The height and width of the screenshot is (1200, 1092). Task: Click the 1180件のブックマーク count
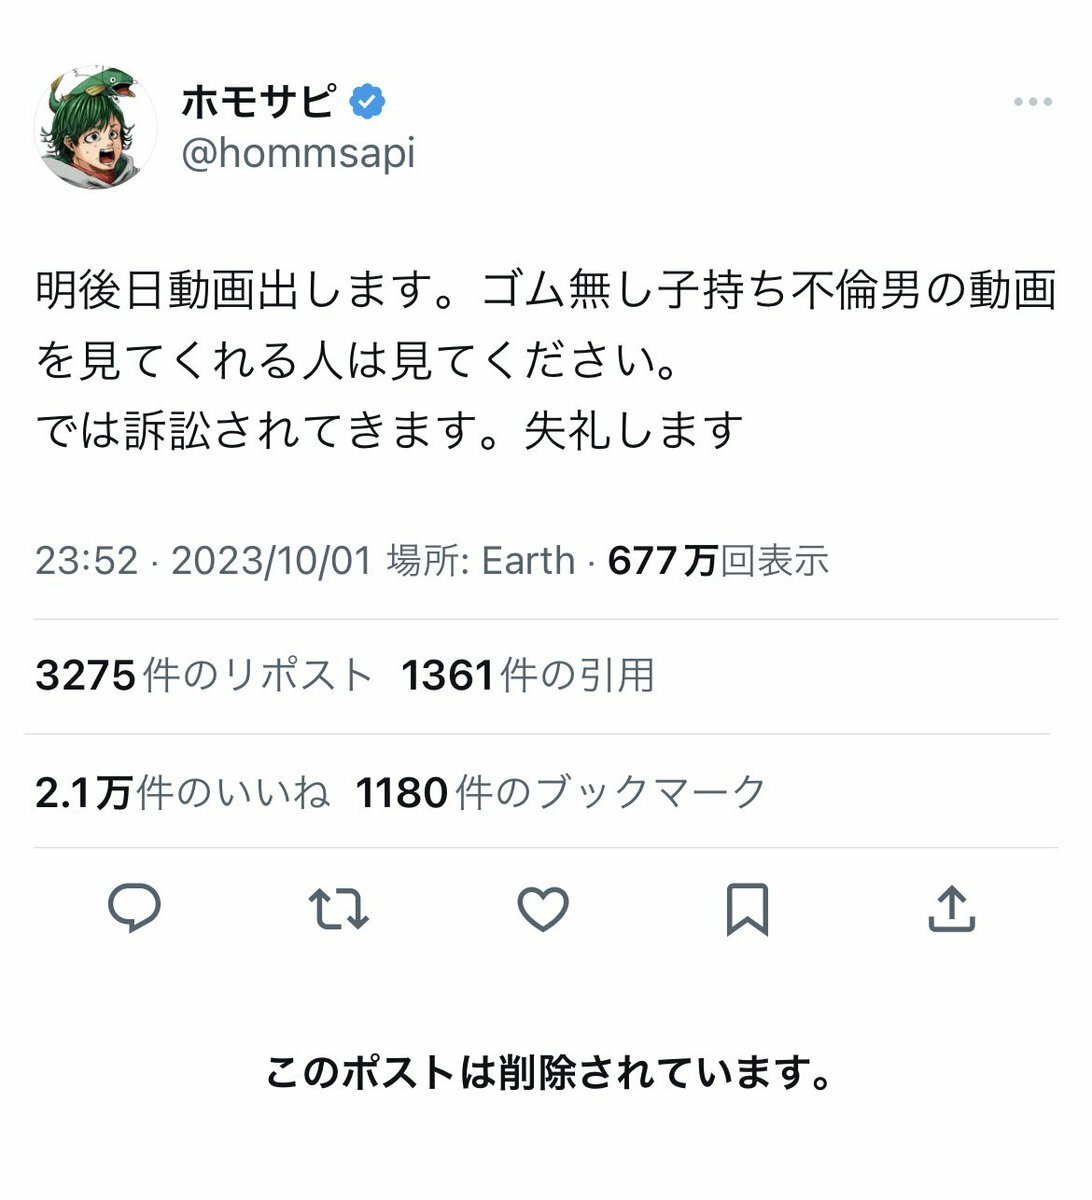click(x=561, y=793)
